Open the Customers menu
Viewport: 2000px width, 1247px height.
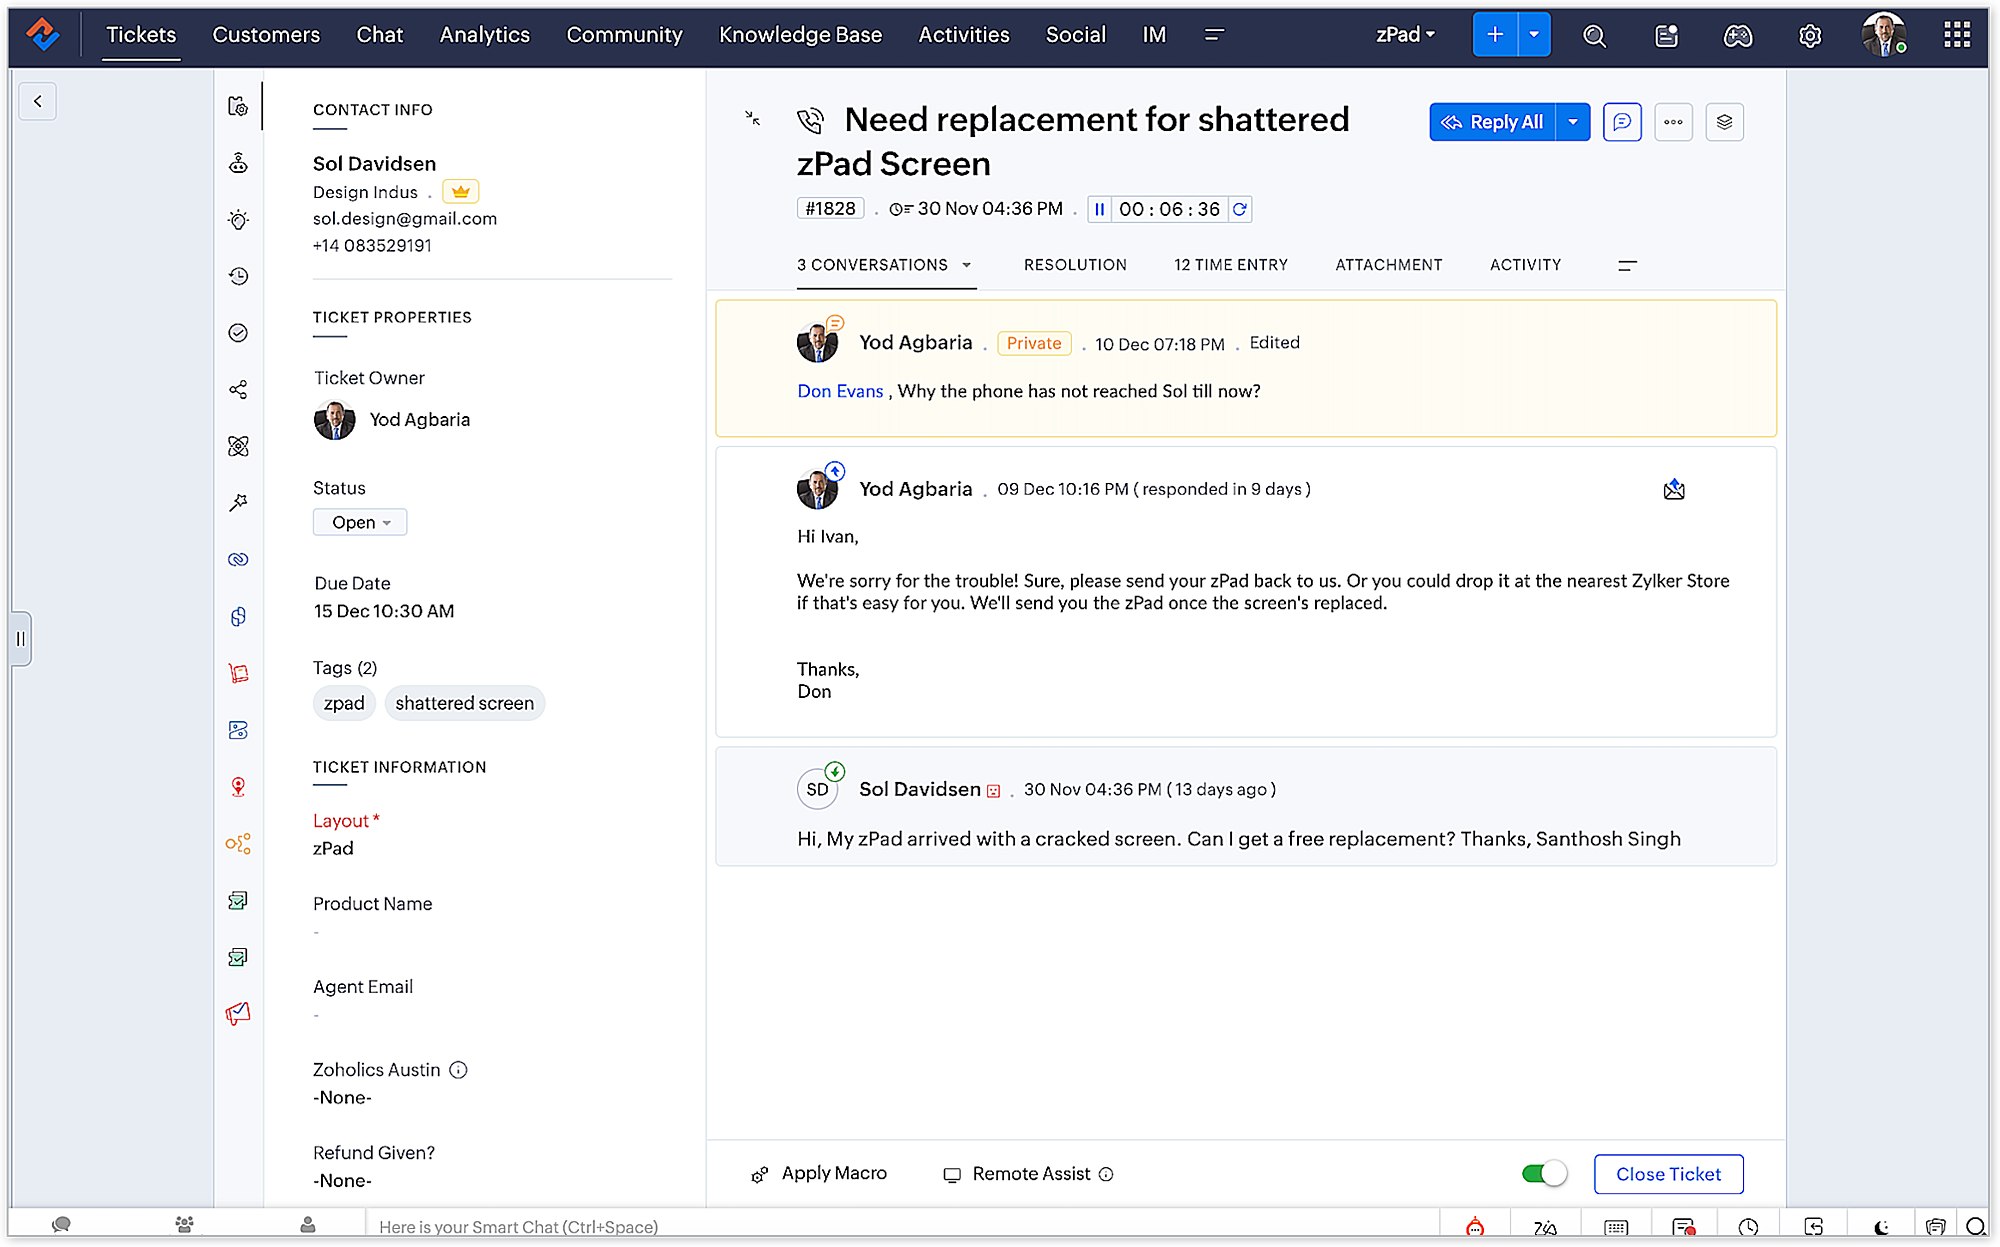(266, 35)
